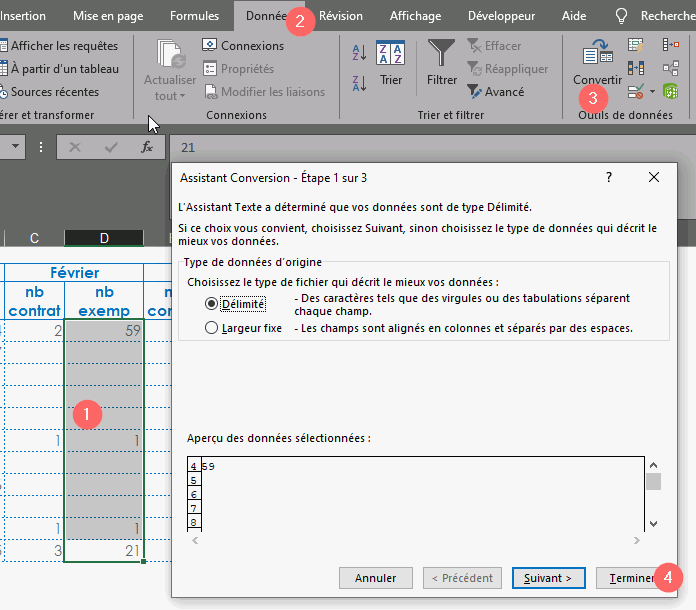Switch to the Formules ribbon tab
Screen dimensions: 696x610
[194, 16]
